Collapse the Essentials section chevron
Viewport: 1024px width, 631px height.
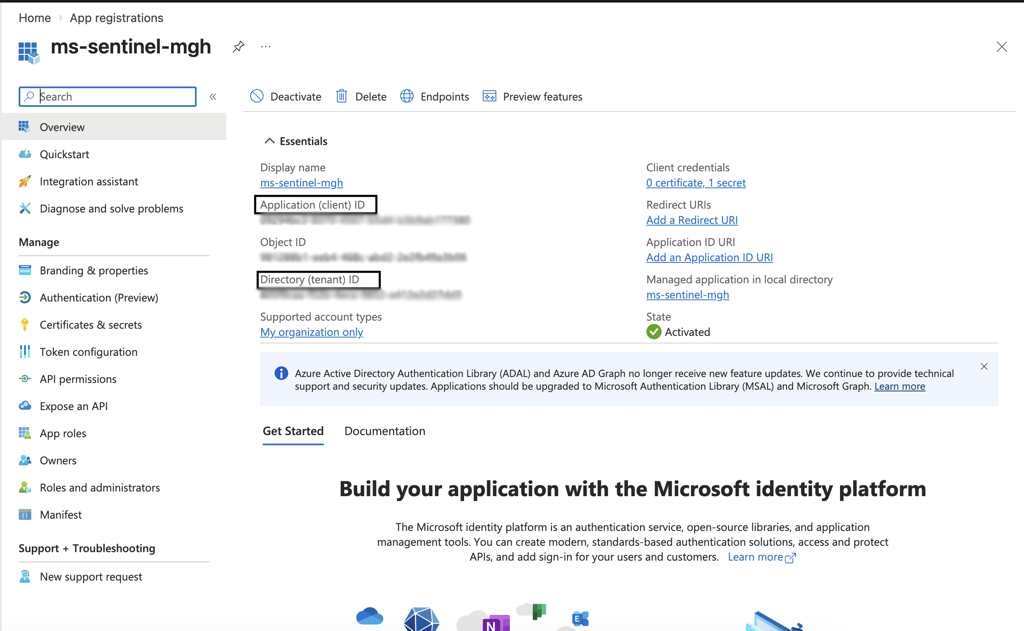[x=269, y=141]
